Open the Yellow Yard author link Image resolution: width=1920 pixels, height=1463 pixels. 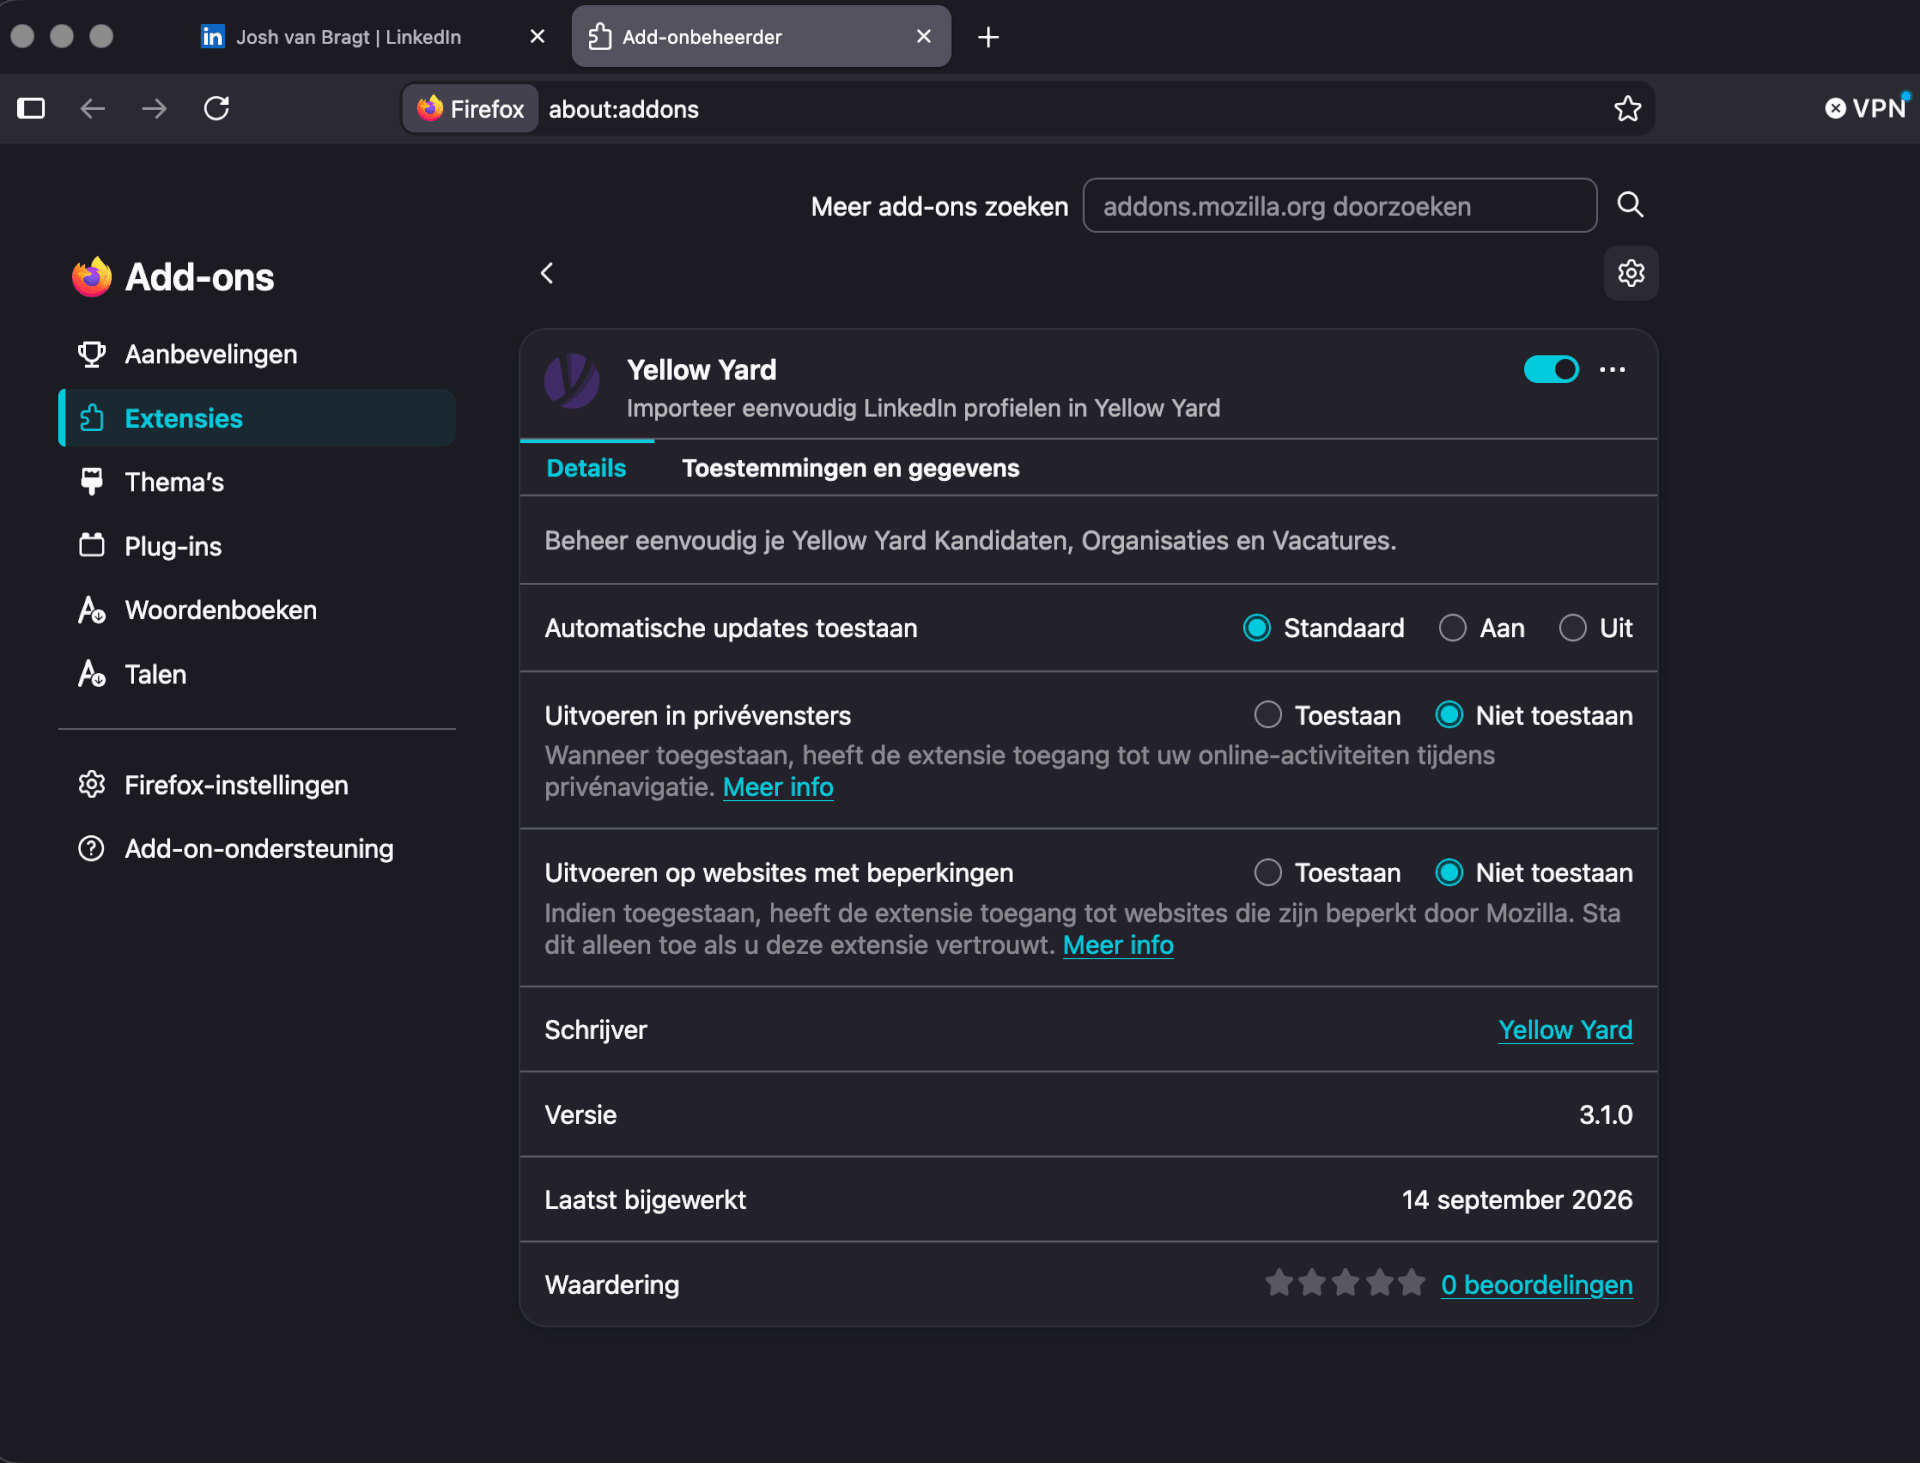pyautogui.click(x=1565, y=1030)
